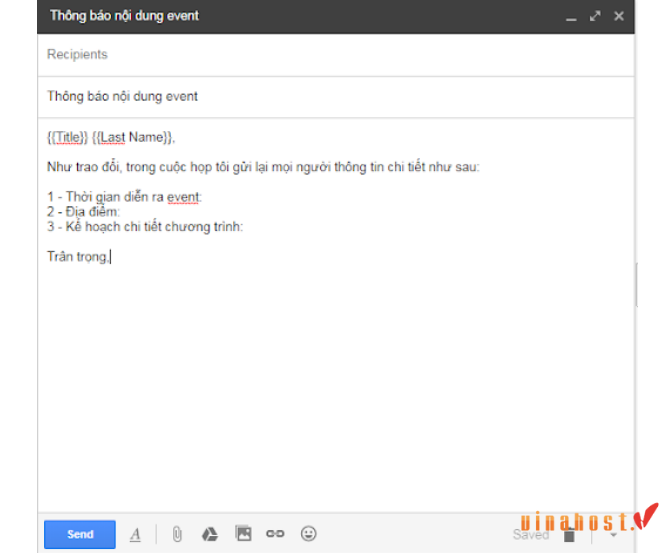The width and height of the screenshot is (659, 553).
Task: Open the formatting options icon
Action: pyautogui.click(x=135, y=535)
